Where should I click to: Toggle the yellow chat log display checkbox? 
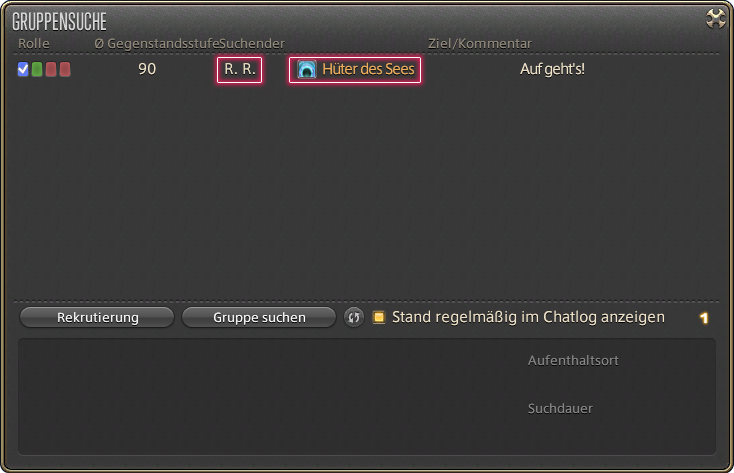[379, 318]
